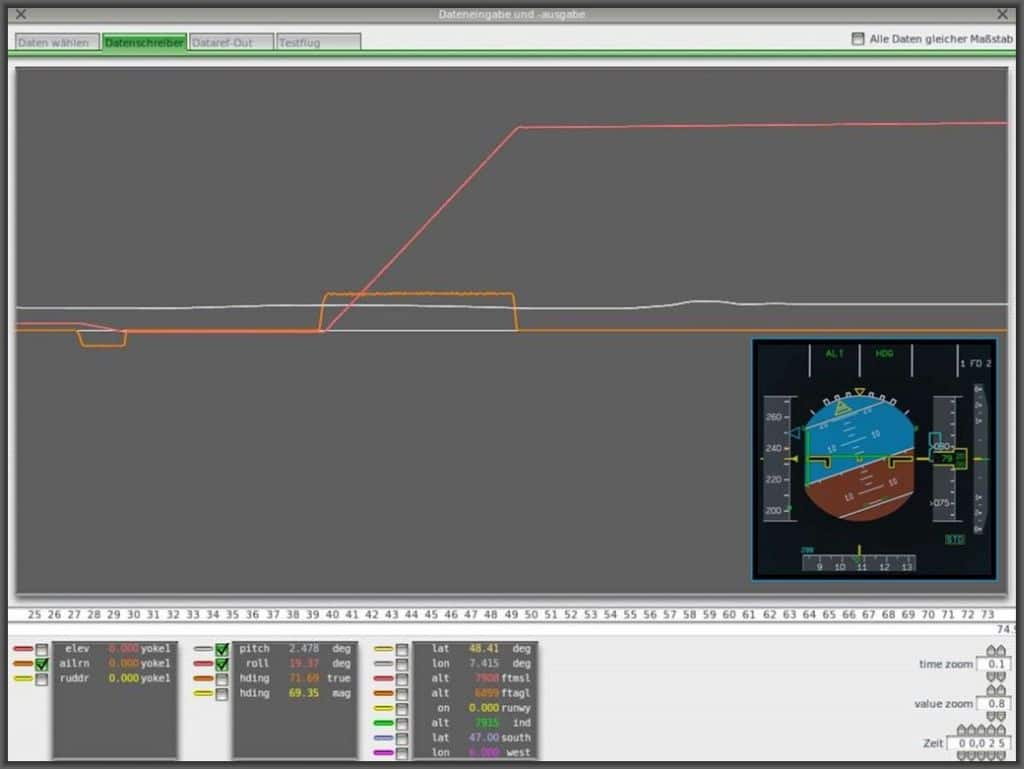Screen dimensions: 1024x769
Task: Check the alt ftmsl plot checkbox
Action: (402, 679)
